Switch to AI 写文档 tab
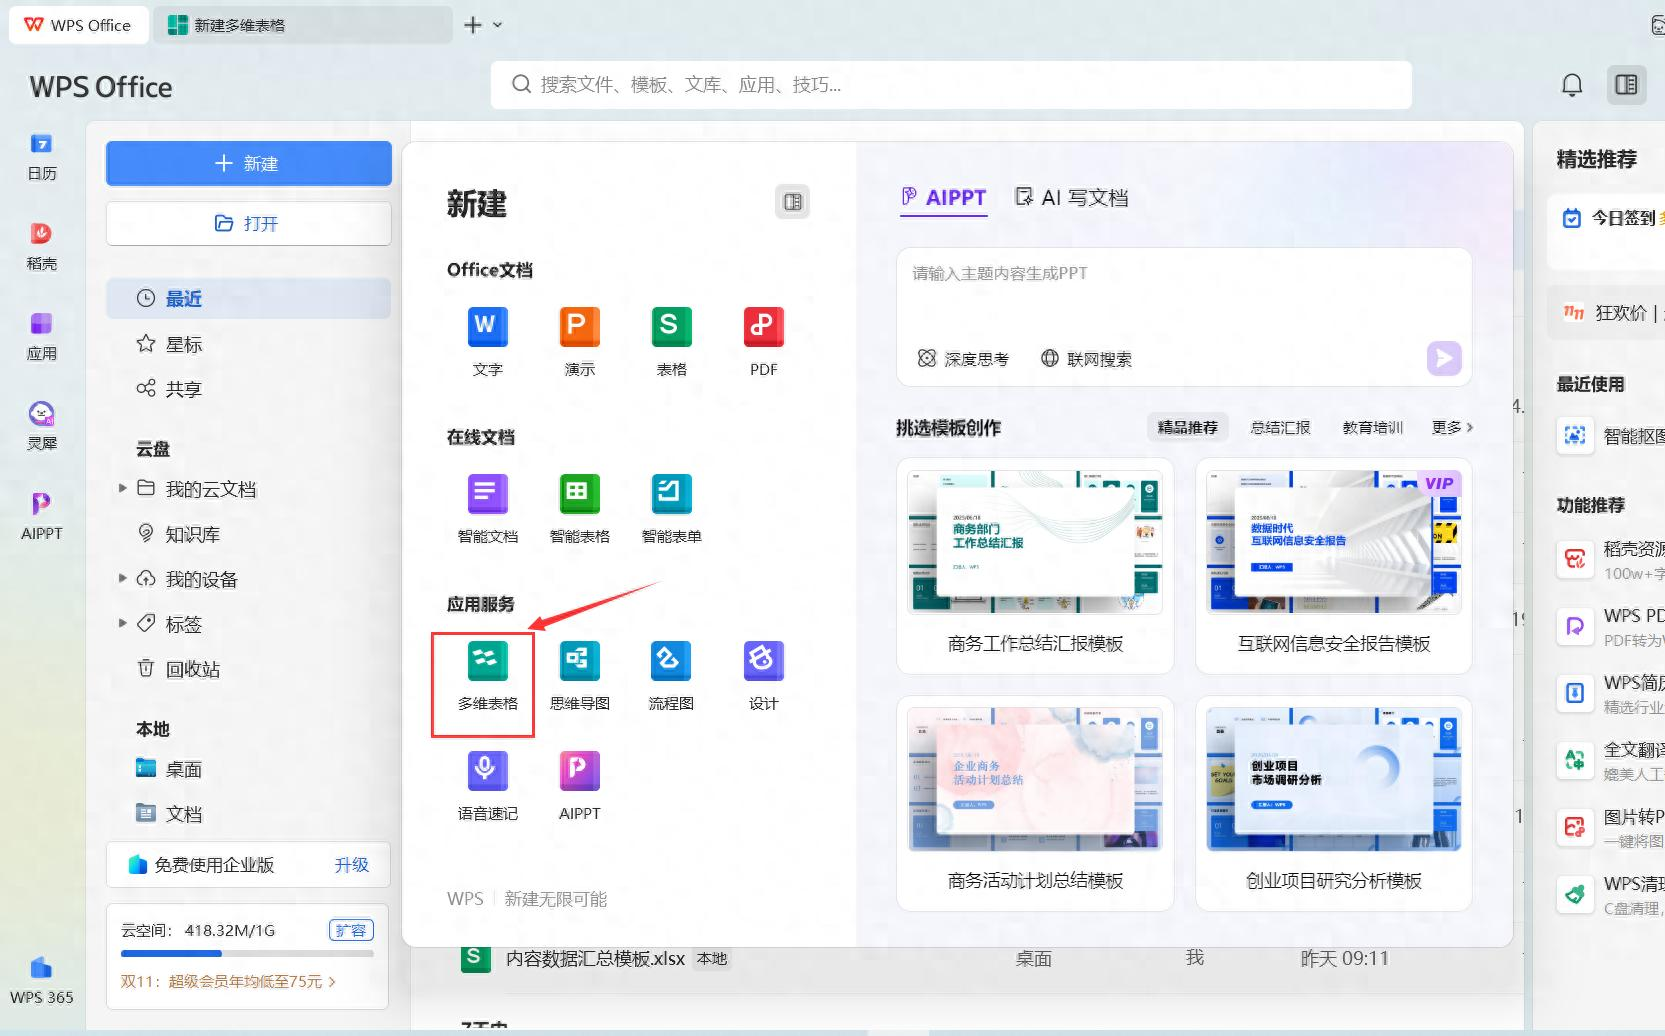 pos(1072,198)
